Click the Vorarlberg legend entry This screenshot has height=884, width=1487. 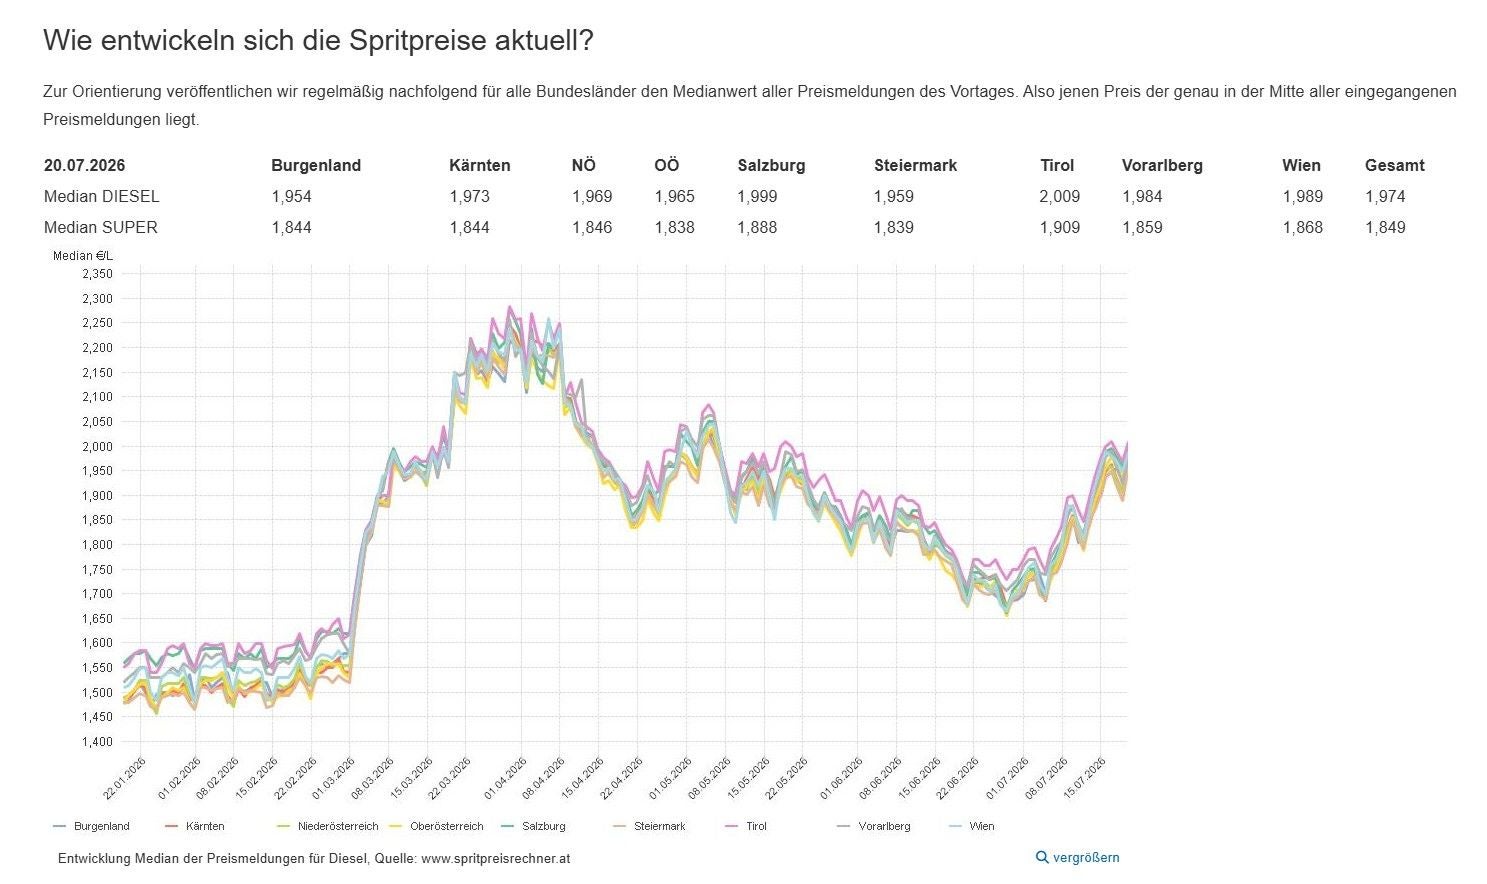click(874, 826)
